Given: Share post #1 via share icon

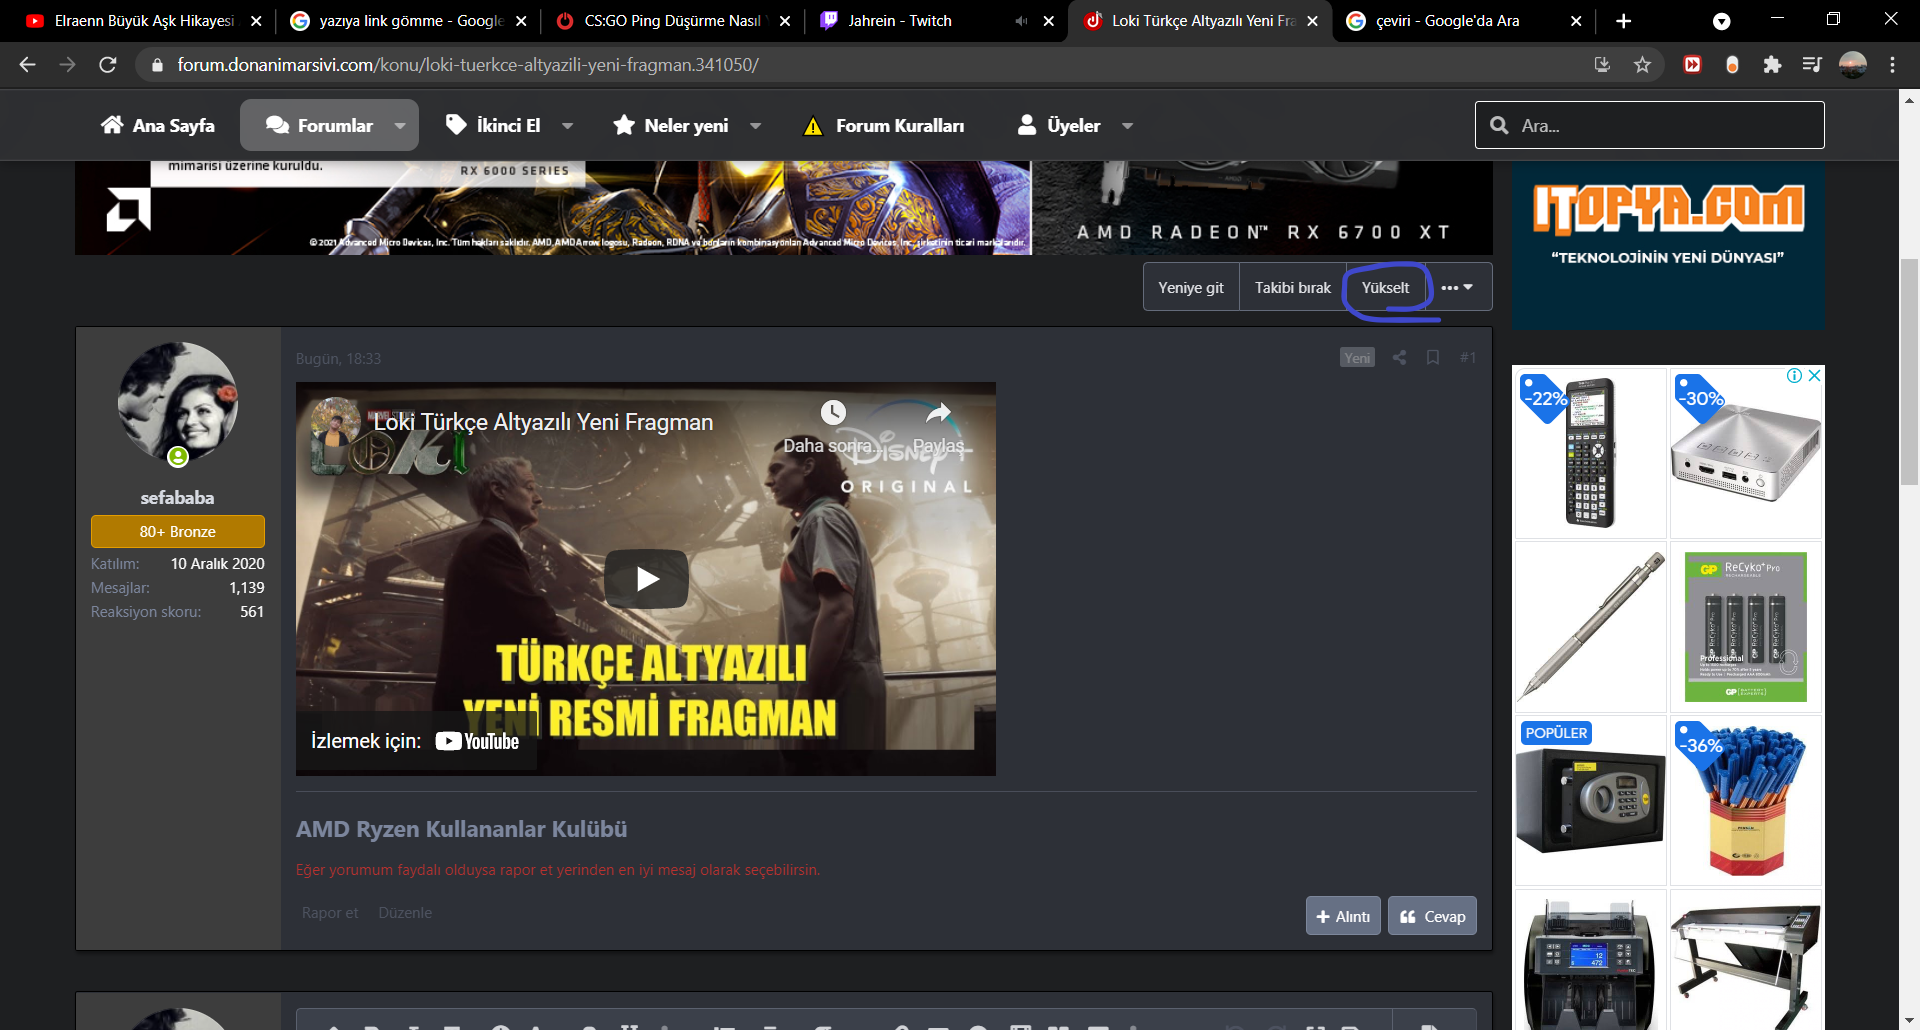Looking at the screenshot, I should click(x=1399, y=358).
